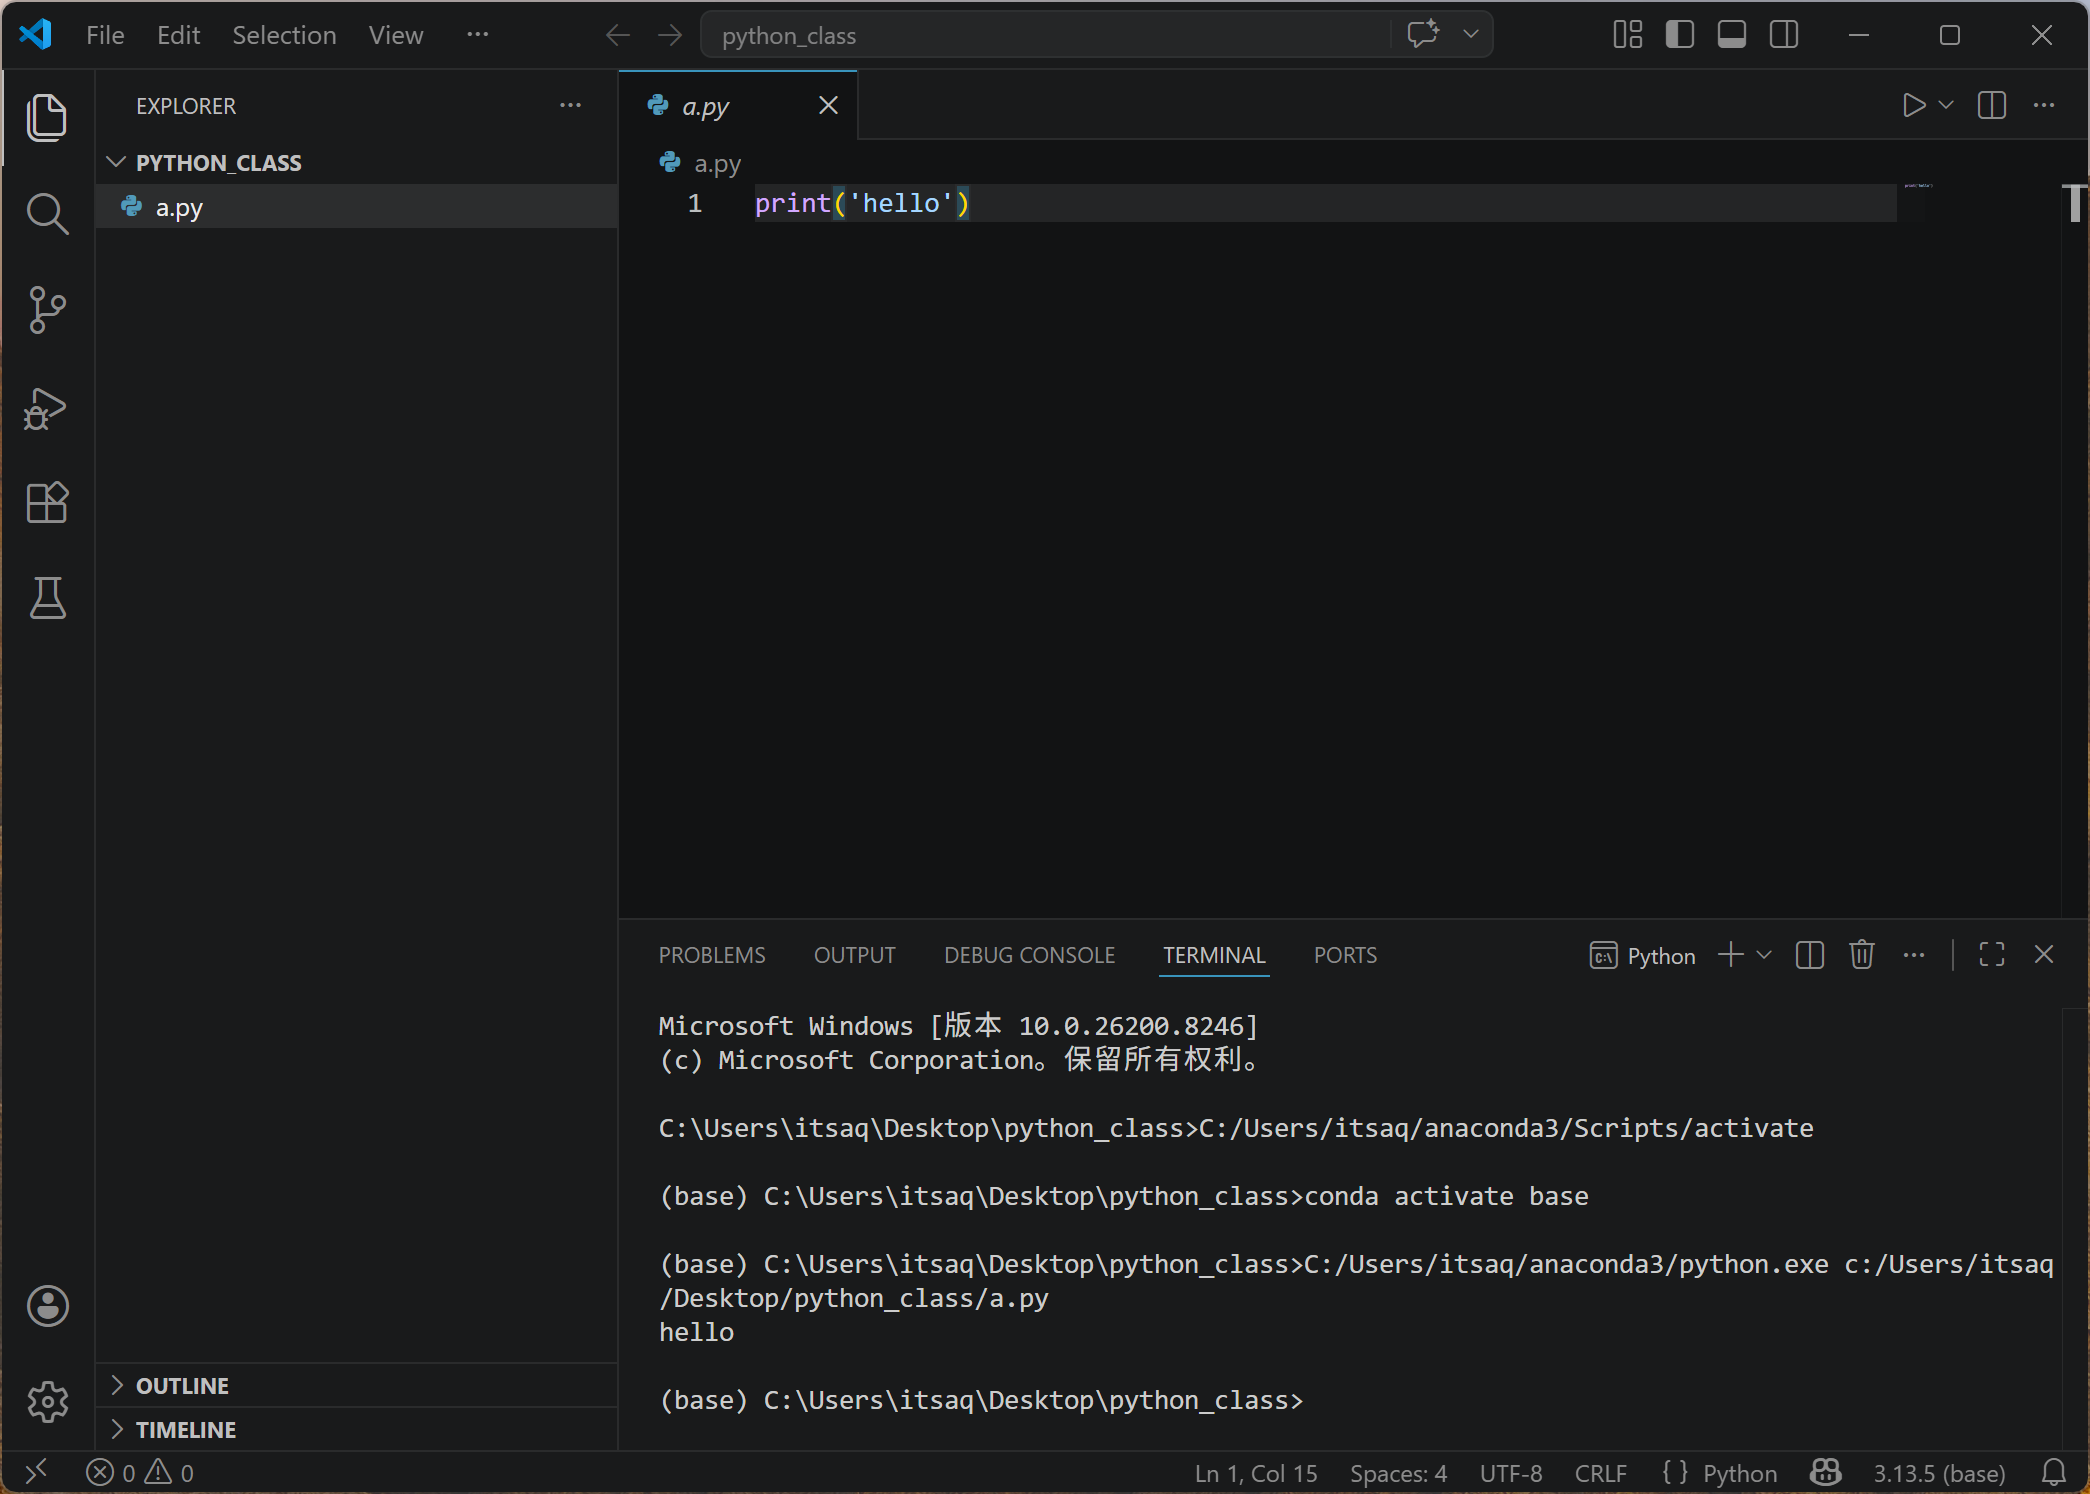
Task: Open the Accounts menu
Action: point(47,1306)
